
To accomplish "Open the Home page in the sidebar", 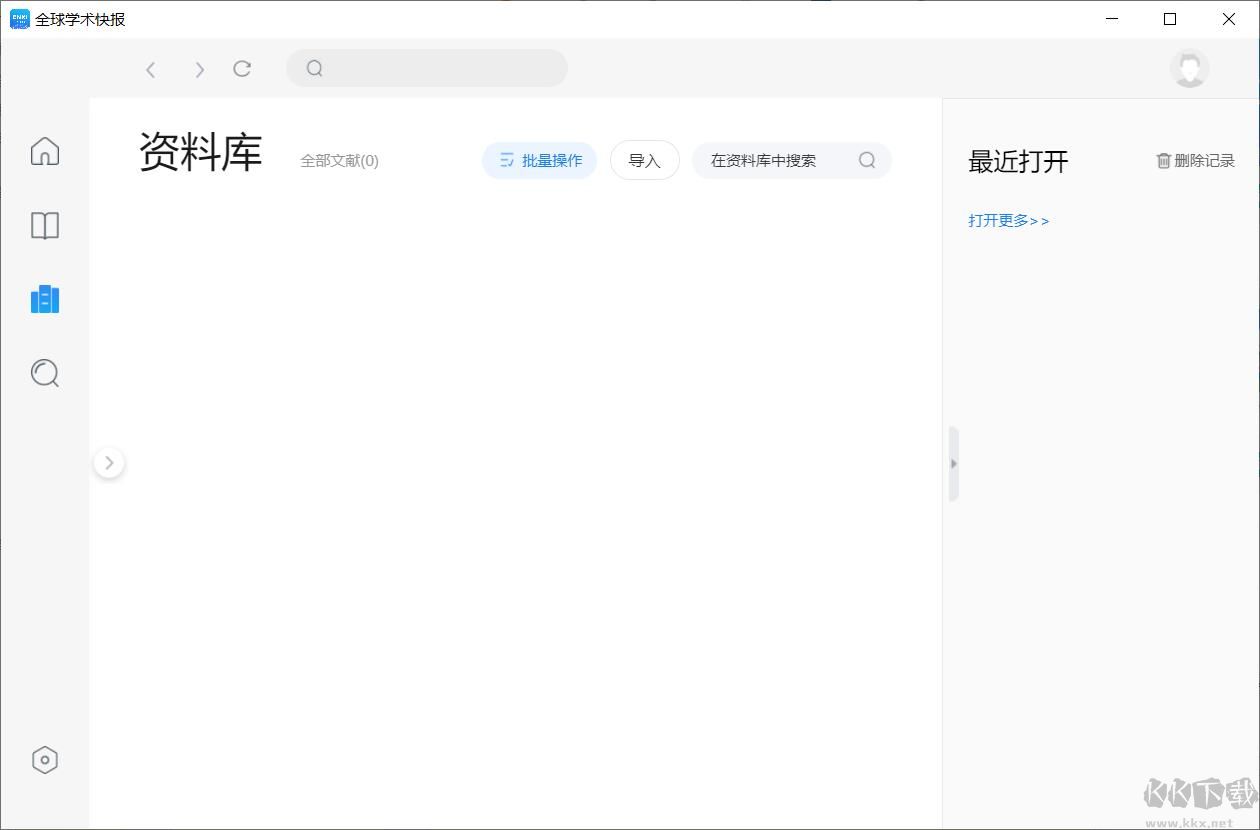I will (x=44, y=150).
